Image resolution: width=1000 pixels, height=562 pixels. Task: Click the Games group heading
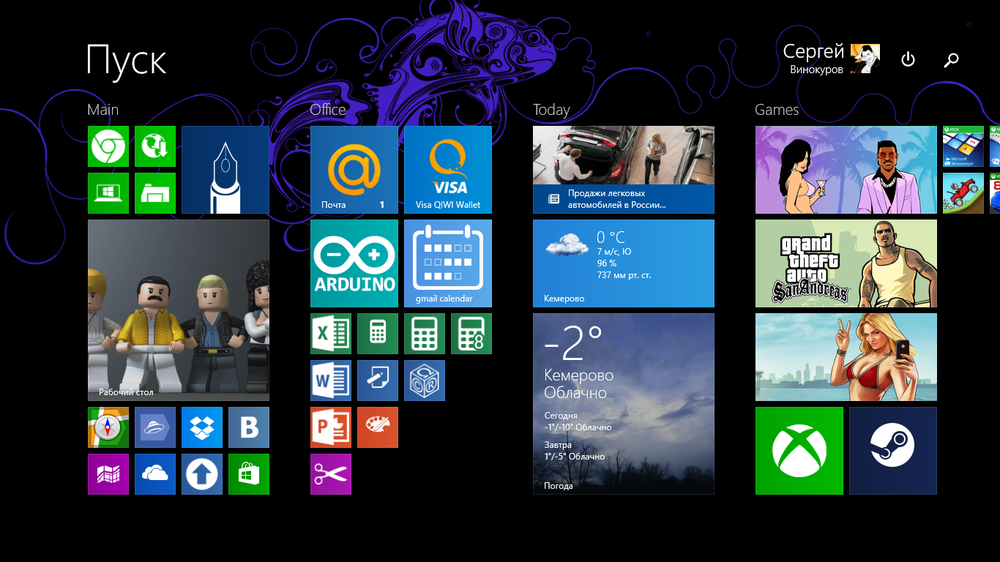pyautogui.click(x=777, y=110)
